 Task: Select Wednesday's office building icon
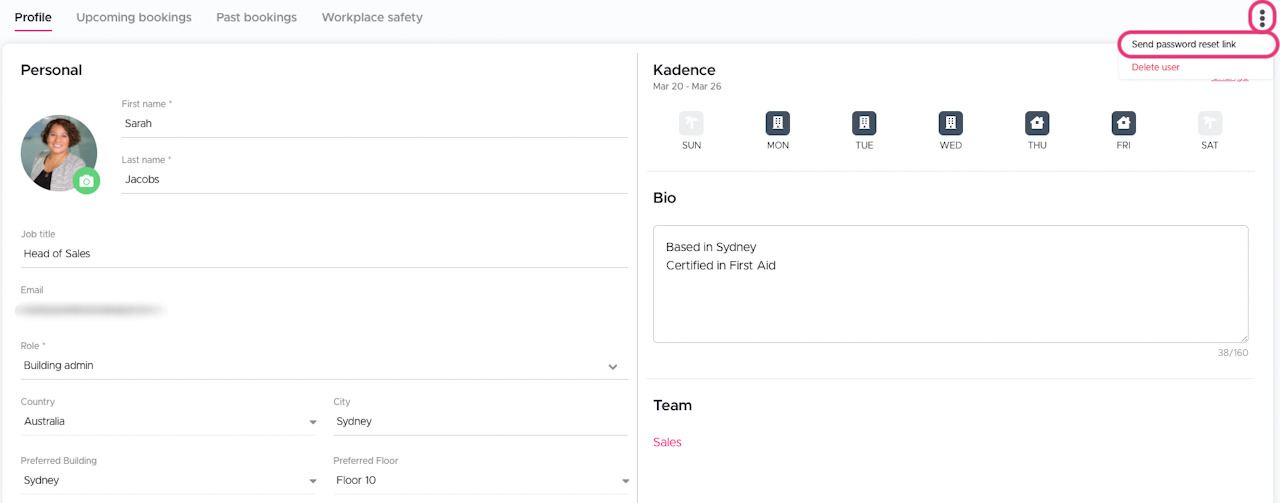click(951, 123)
